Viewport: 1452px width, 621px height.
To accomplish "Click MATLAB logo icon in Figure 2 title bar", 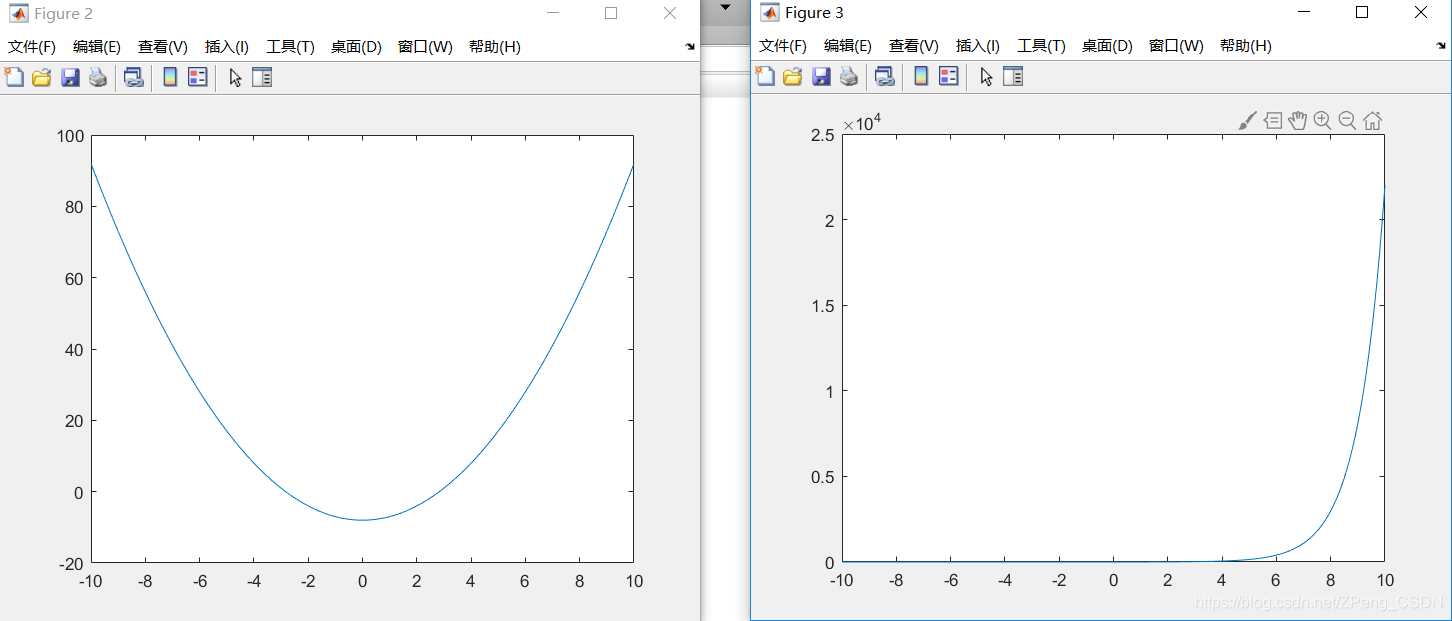I will pyautogui.click(x=18, y=14).
